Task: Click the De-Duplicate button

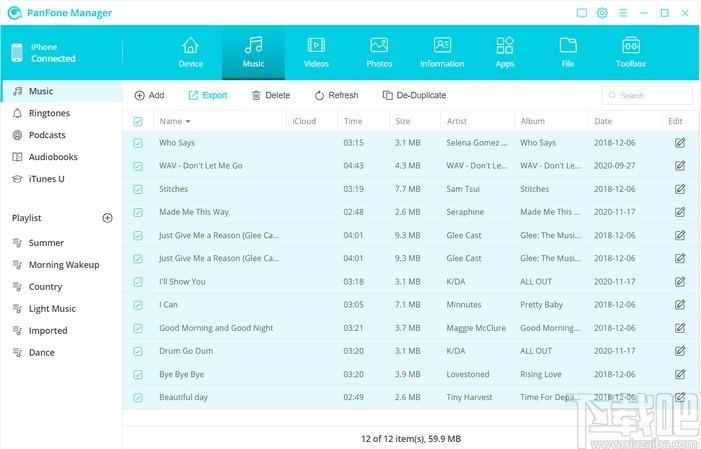Action: pos(414,95)
